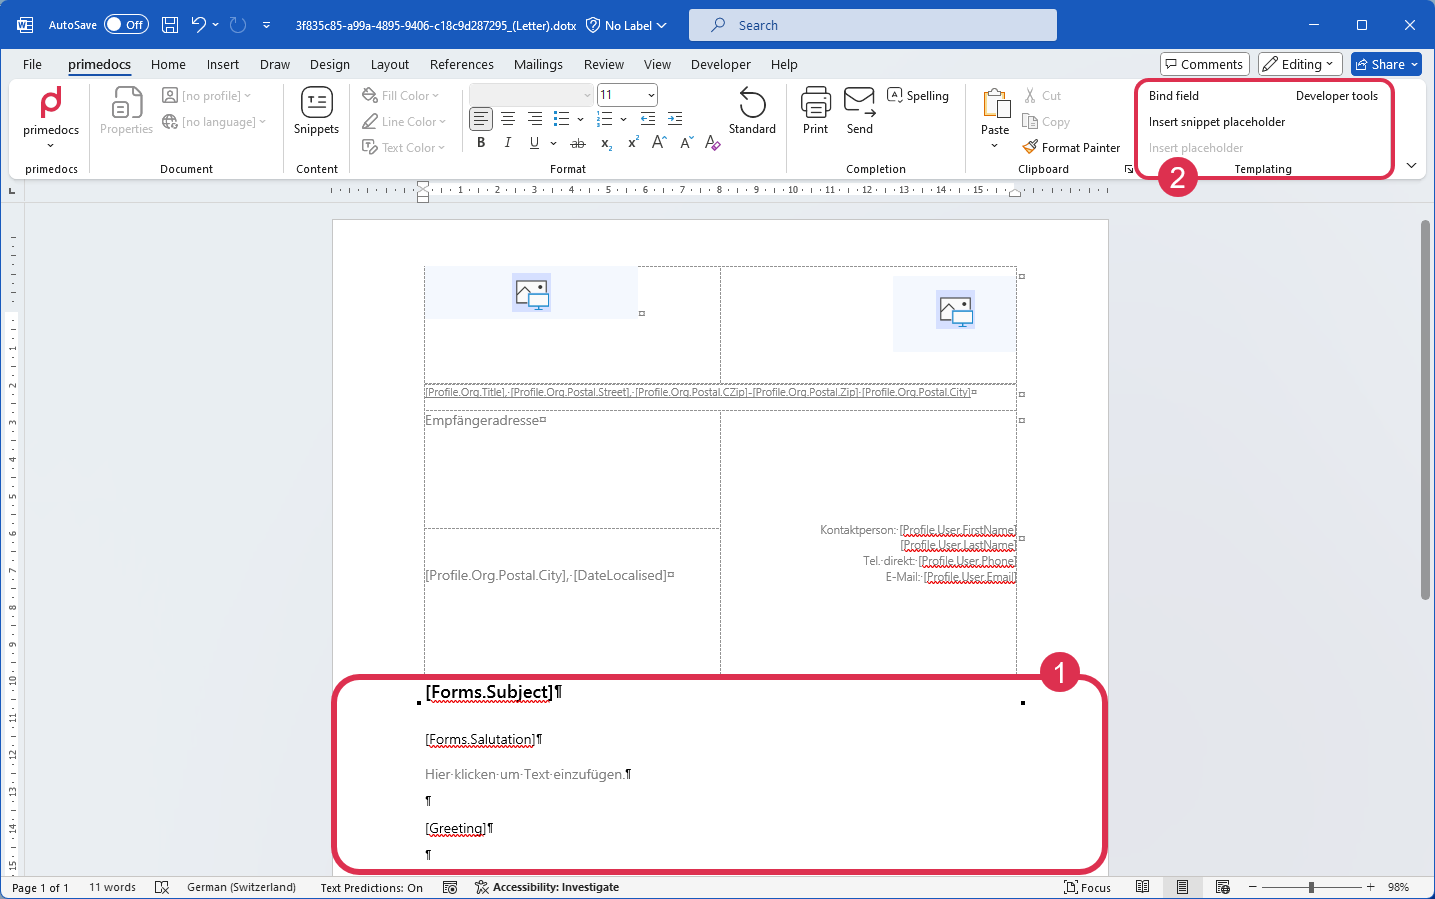Center align text
1435x899 pixels.
[x=508, y=119]
